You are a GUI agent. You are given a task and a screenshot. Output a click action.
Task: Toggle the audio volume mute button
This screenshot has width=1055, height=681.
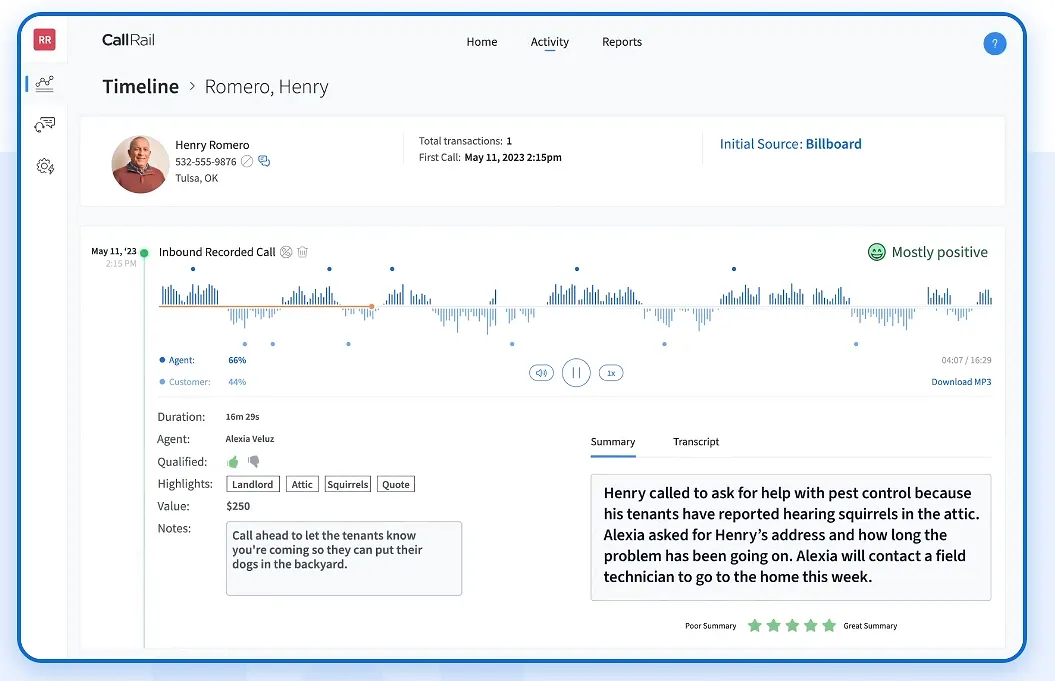[x=541, y=373]
